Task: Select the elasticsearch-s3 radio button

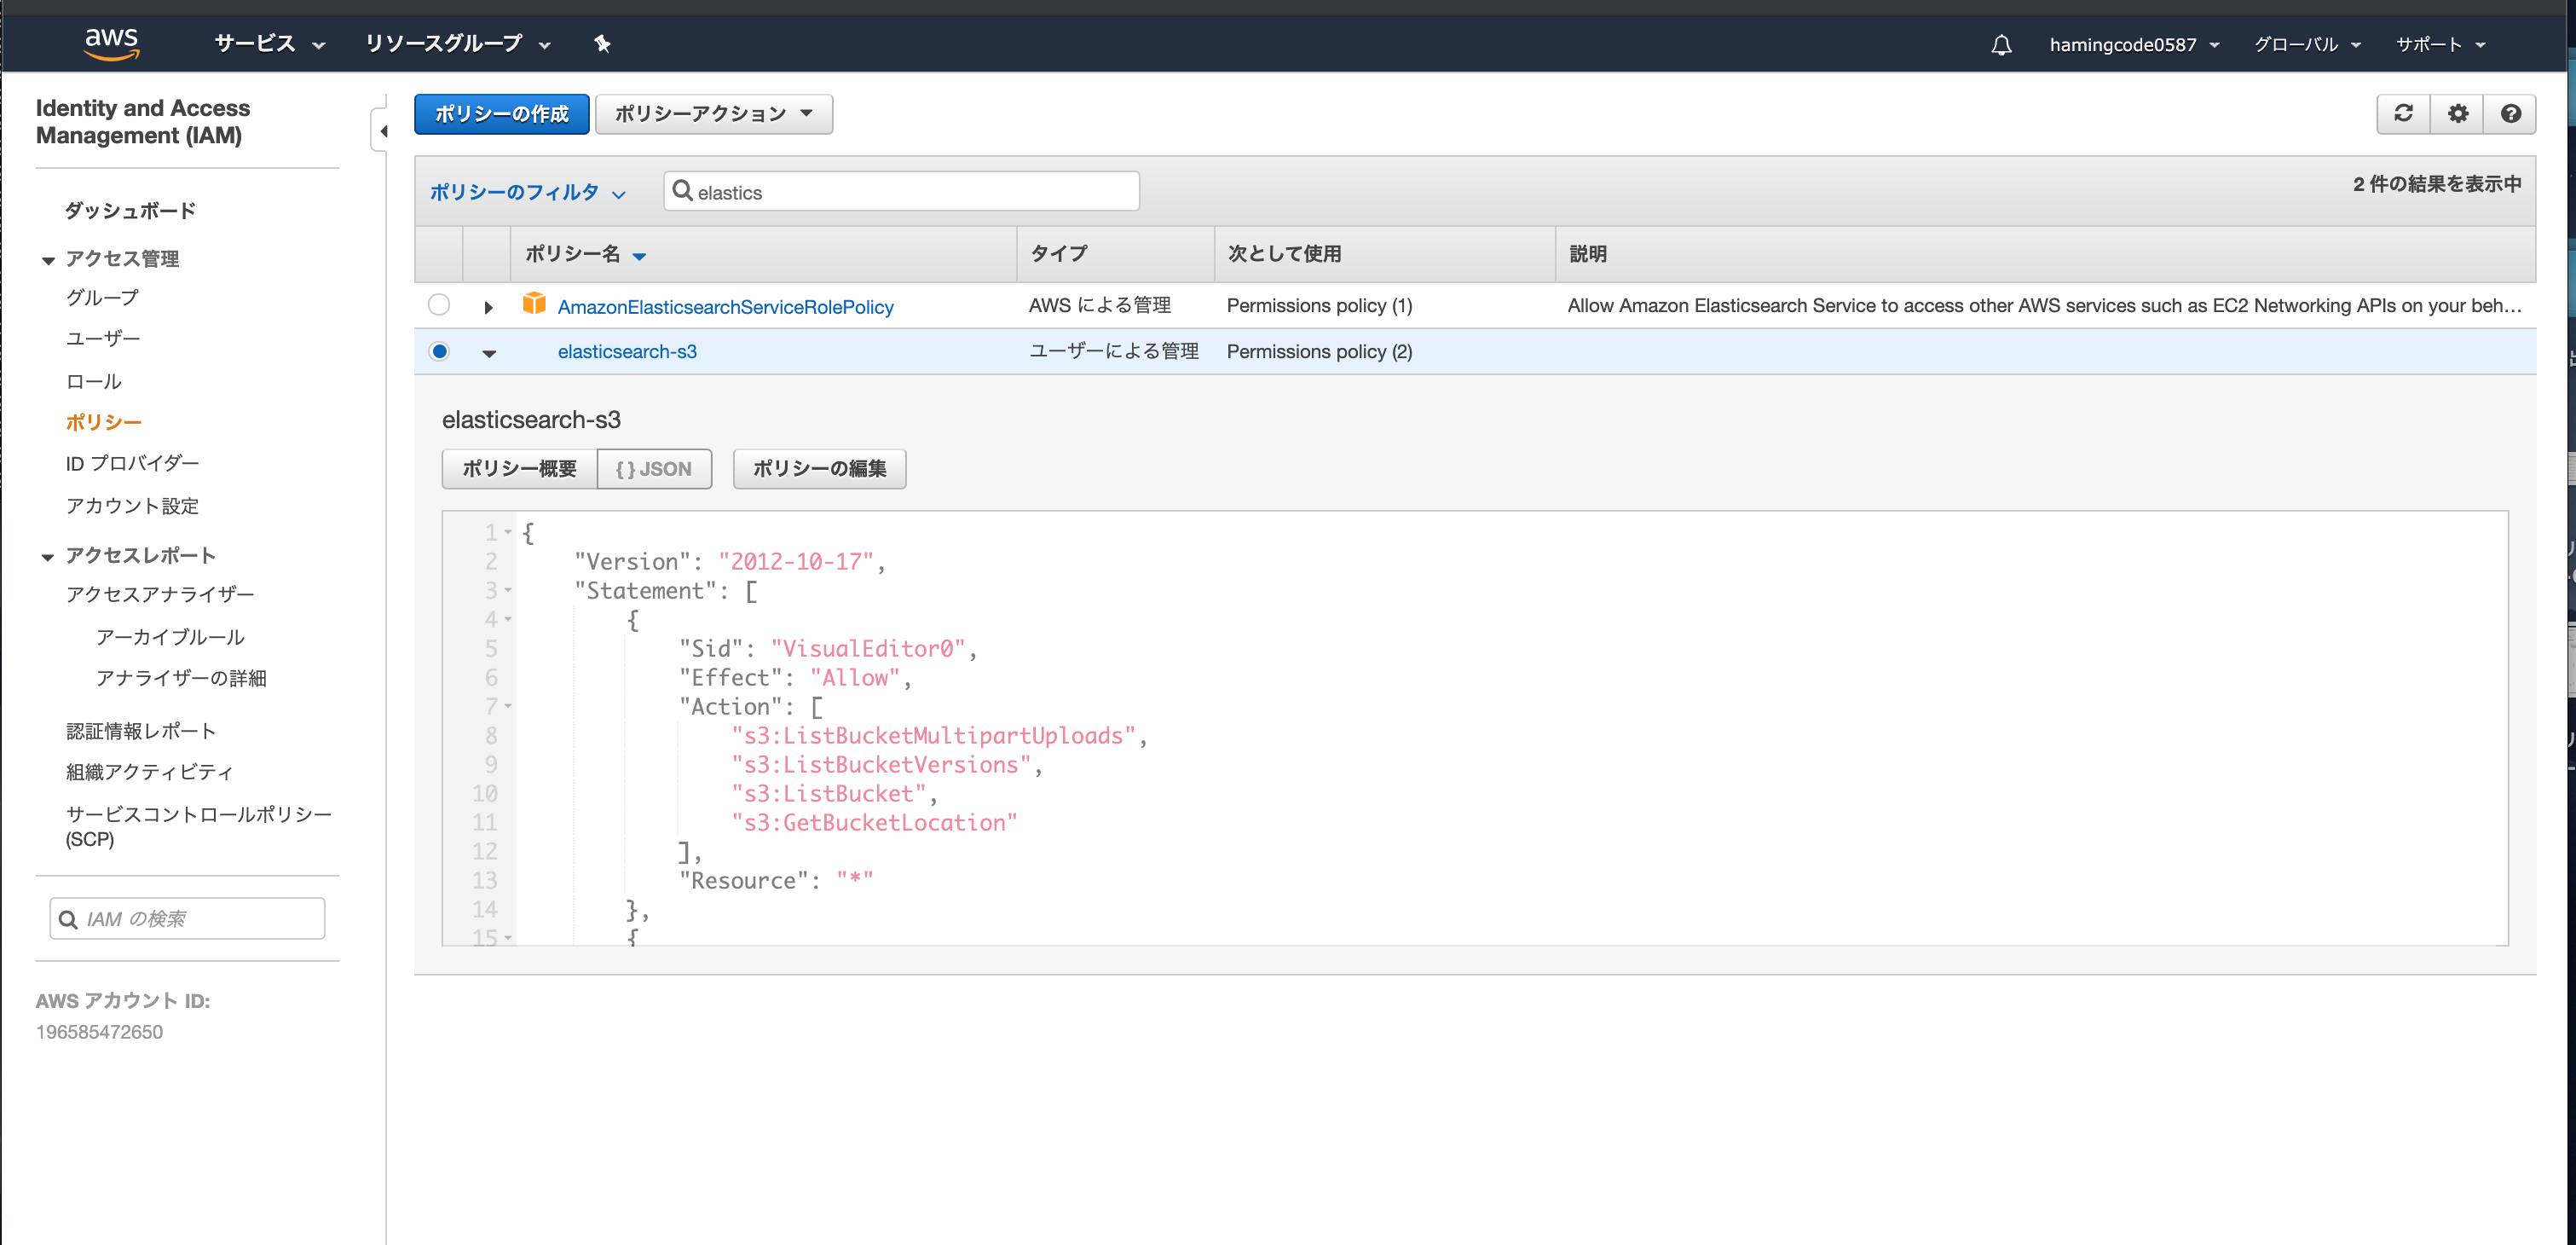Action: point(438,351)
